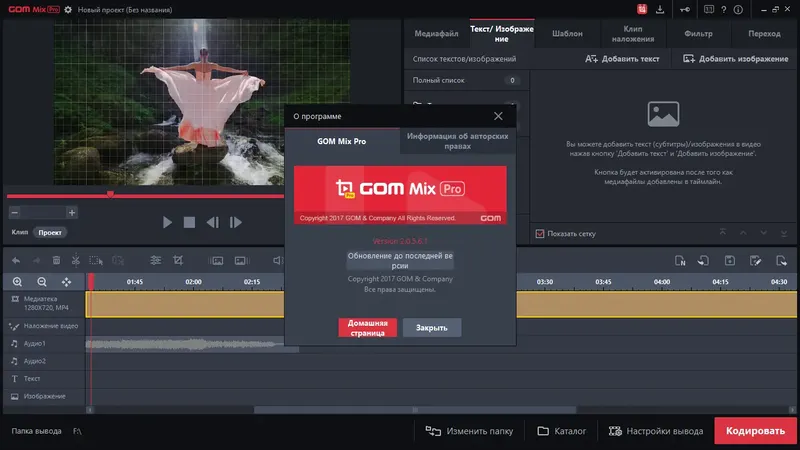Move item to bottom double-chevron down

pos(784,233)
